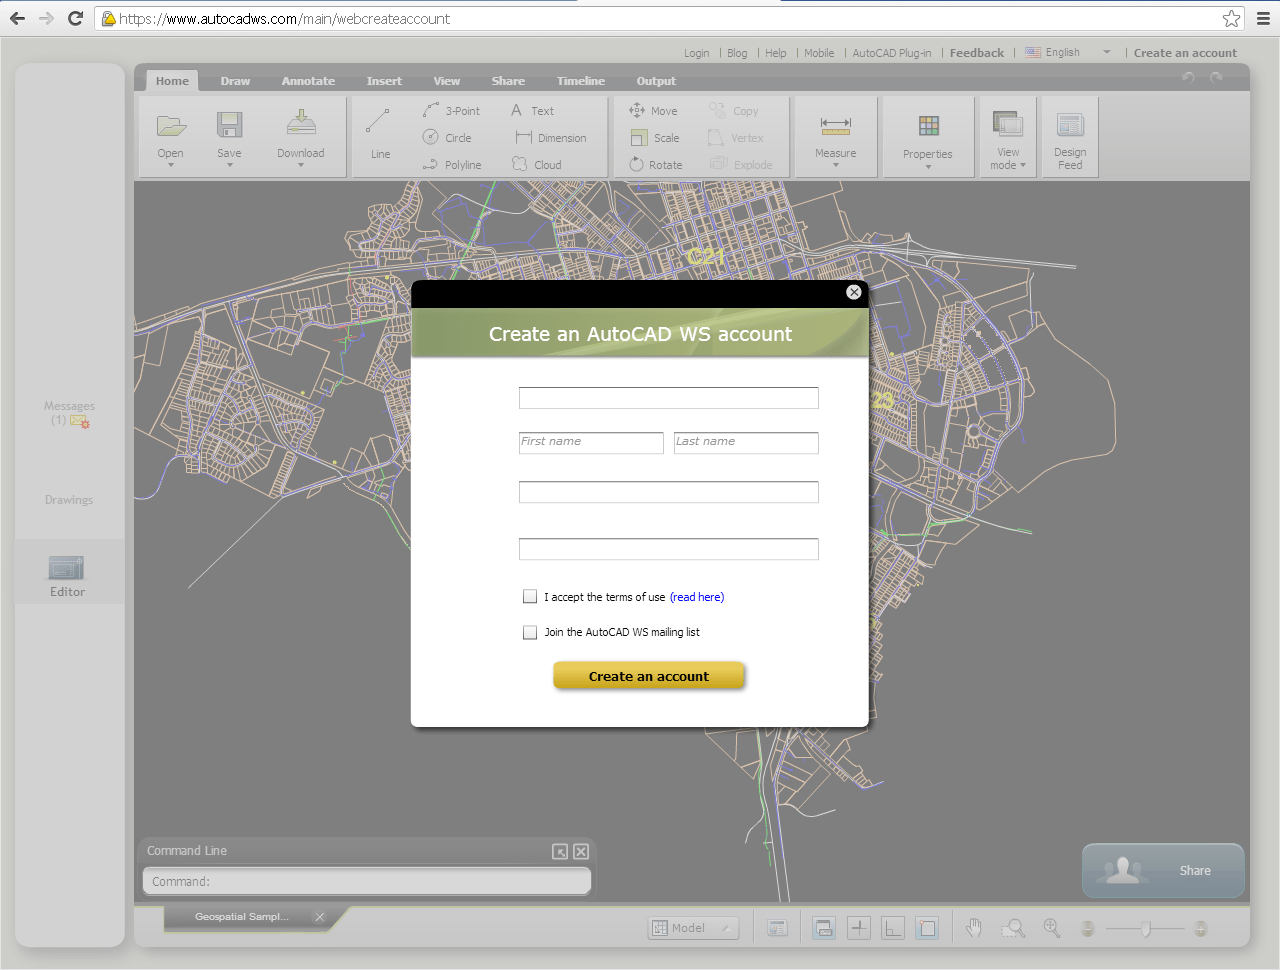Choose the Rotate tool
The width and height of the screenshot is (1280, 970).
(656, 165)
